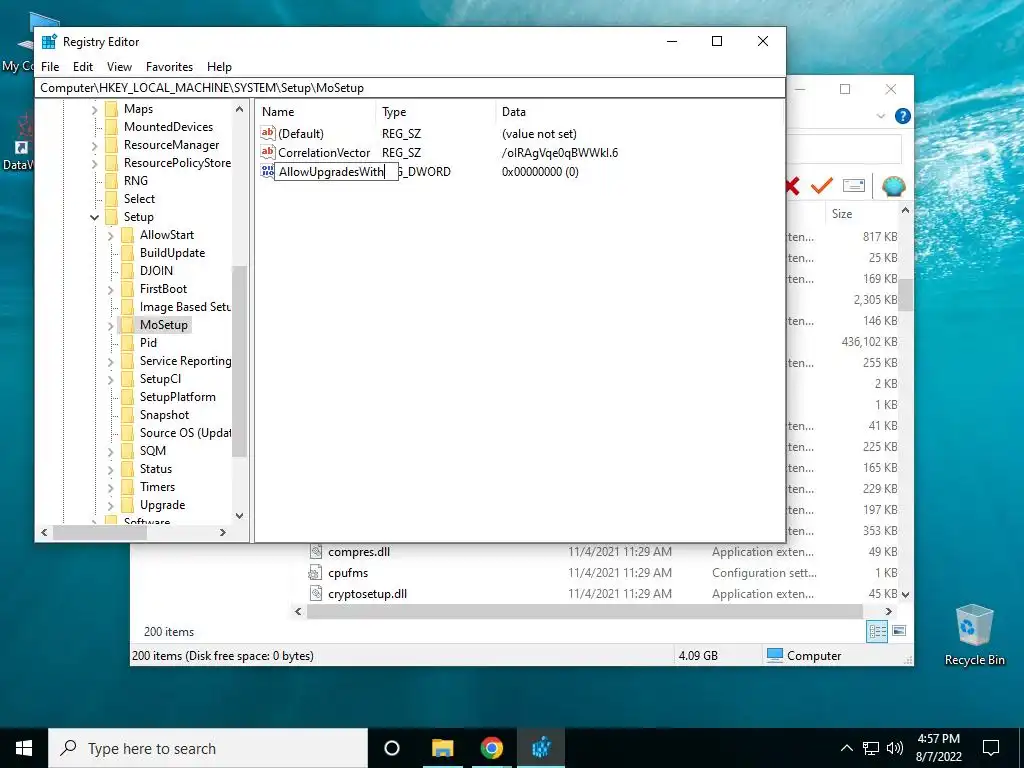Select the Maps folder icon
This screenshot has width=1024, height=768.
(x=111, y=109)
